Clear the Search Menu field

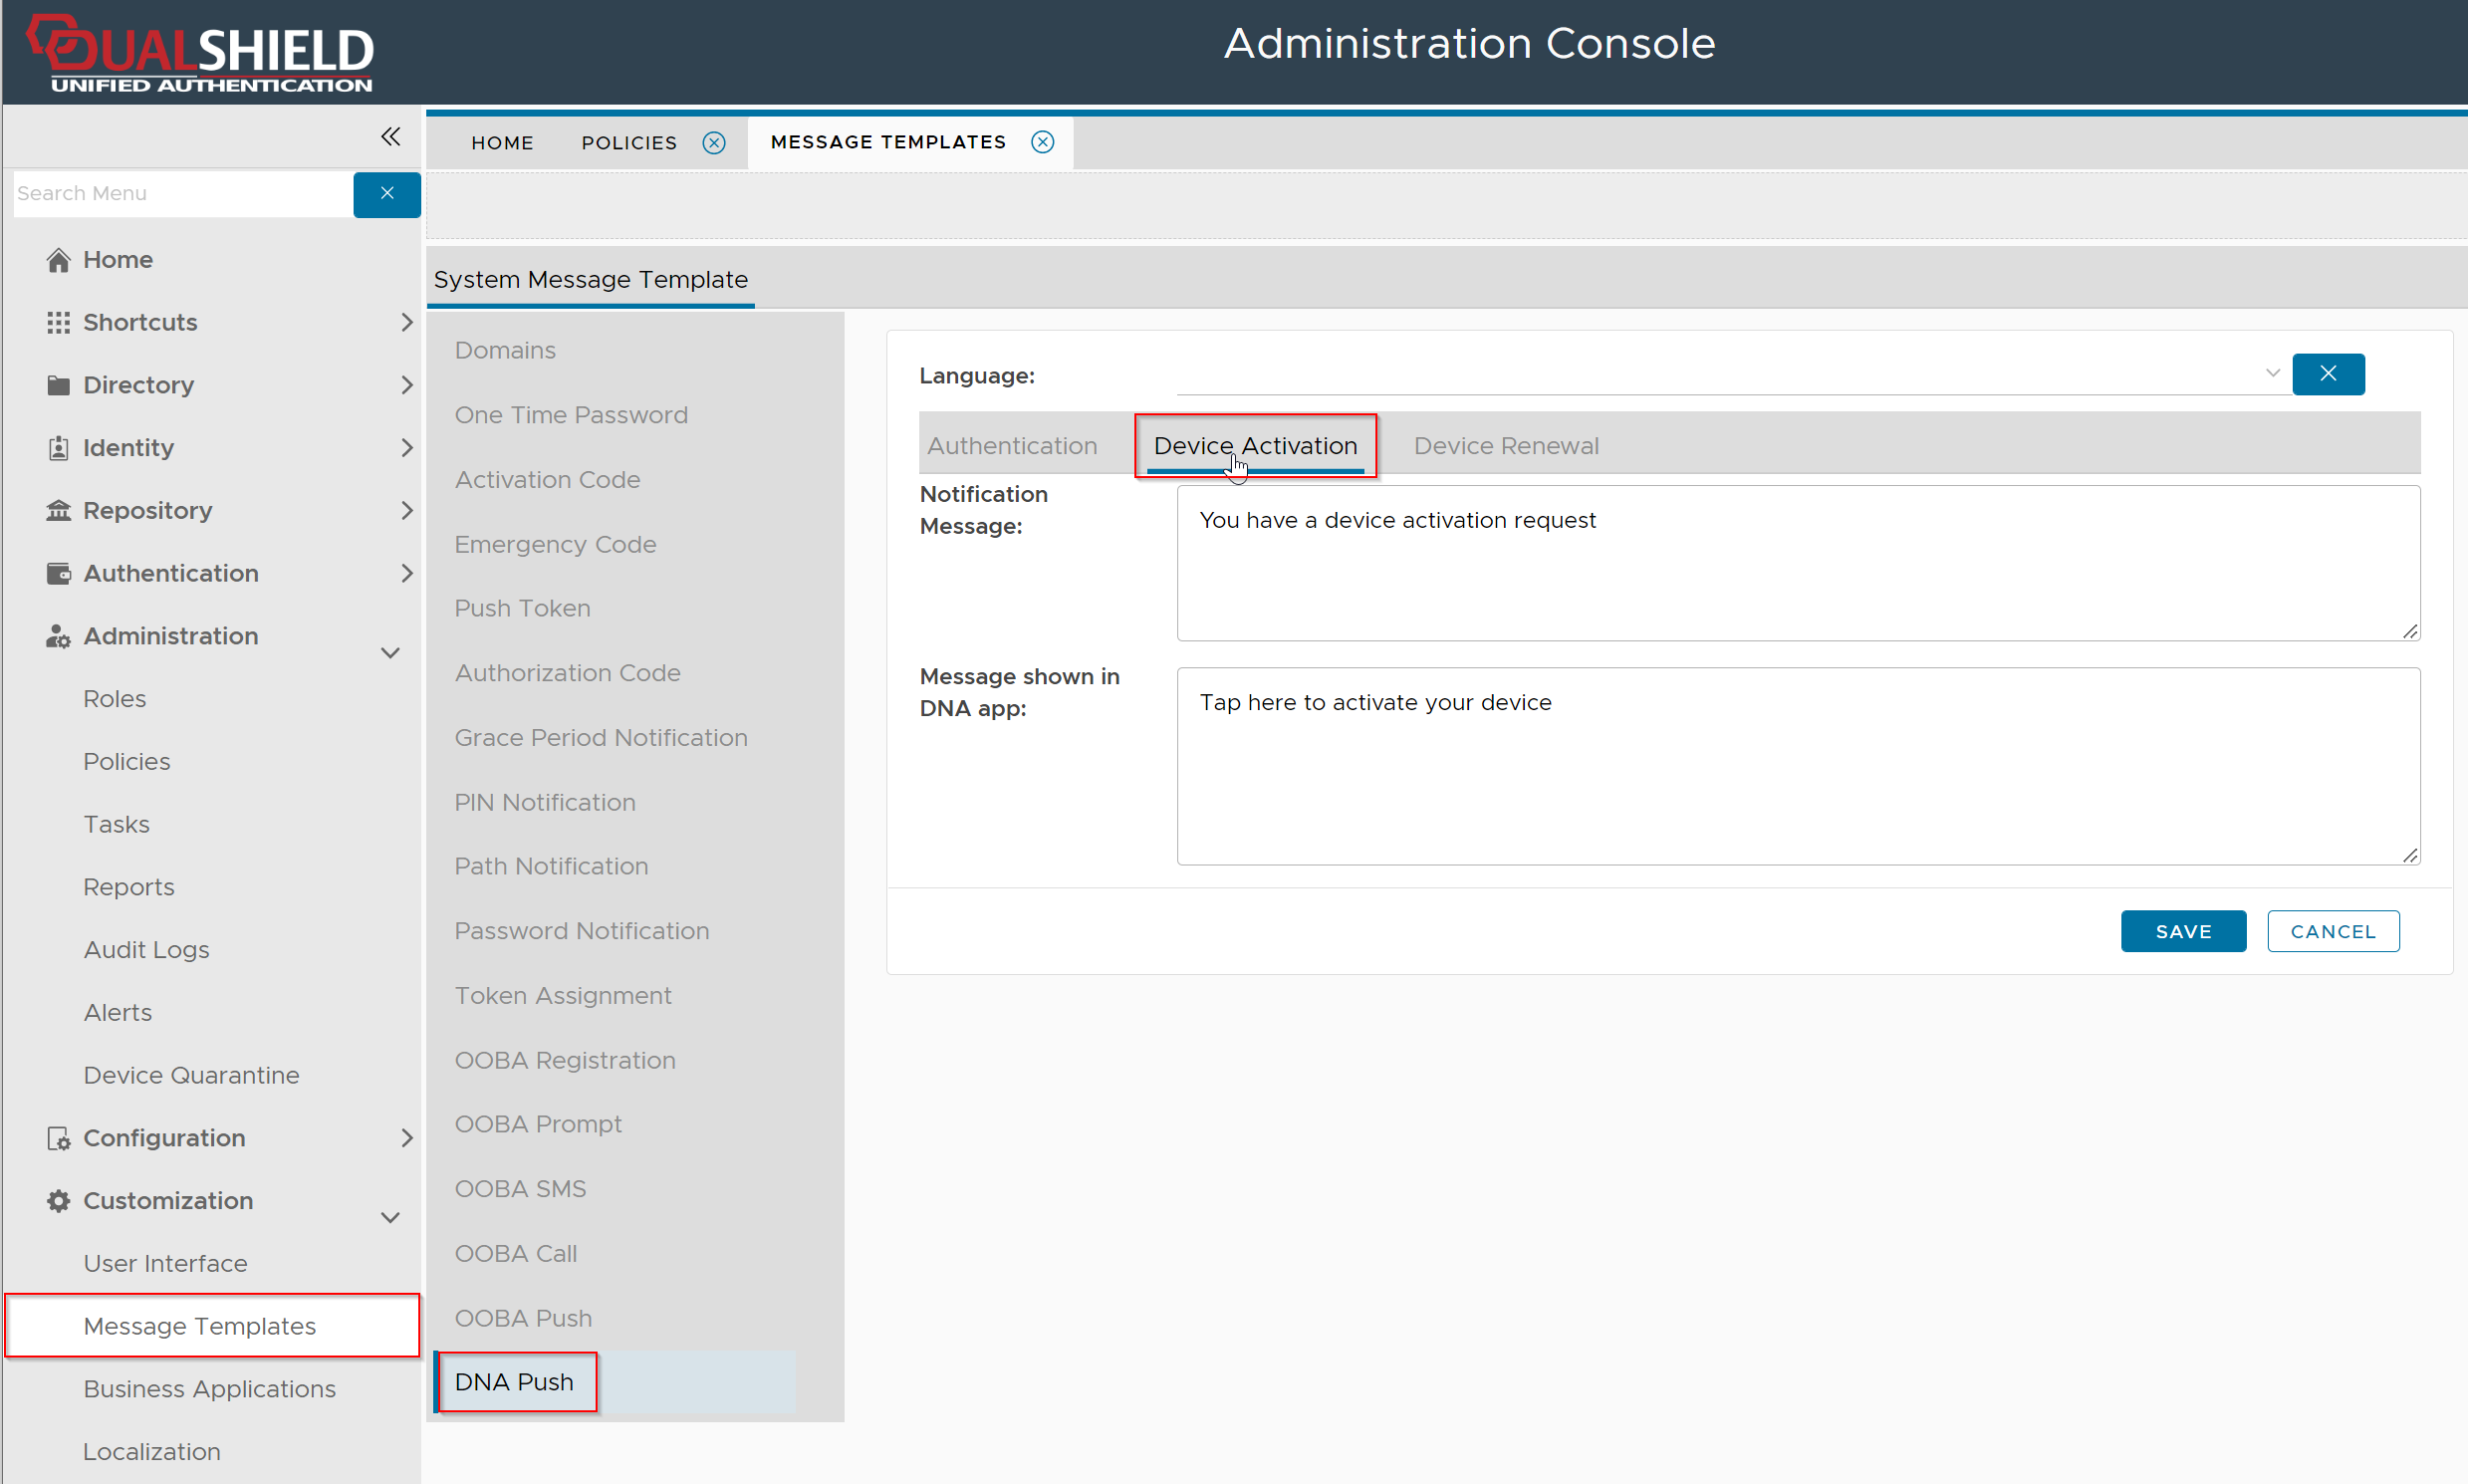(x=387, y=193)
